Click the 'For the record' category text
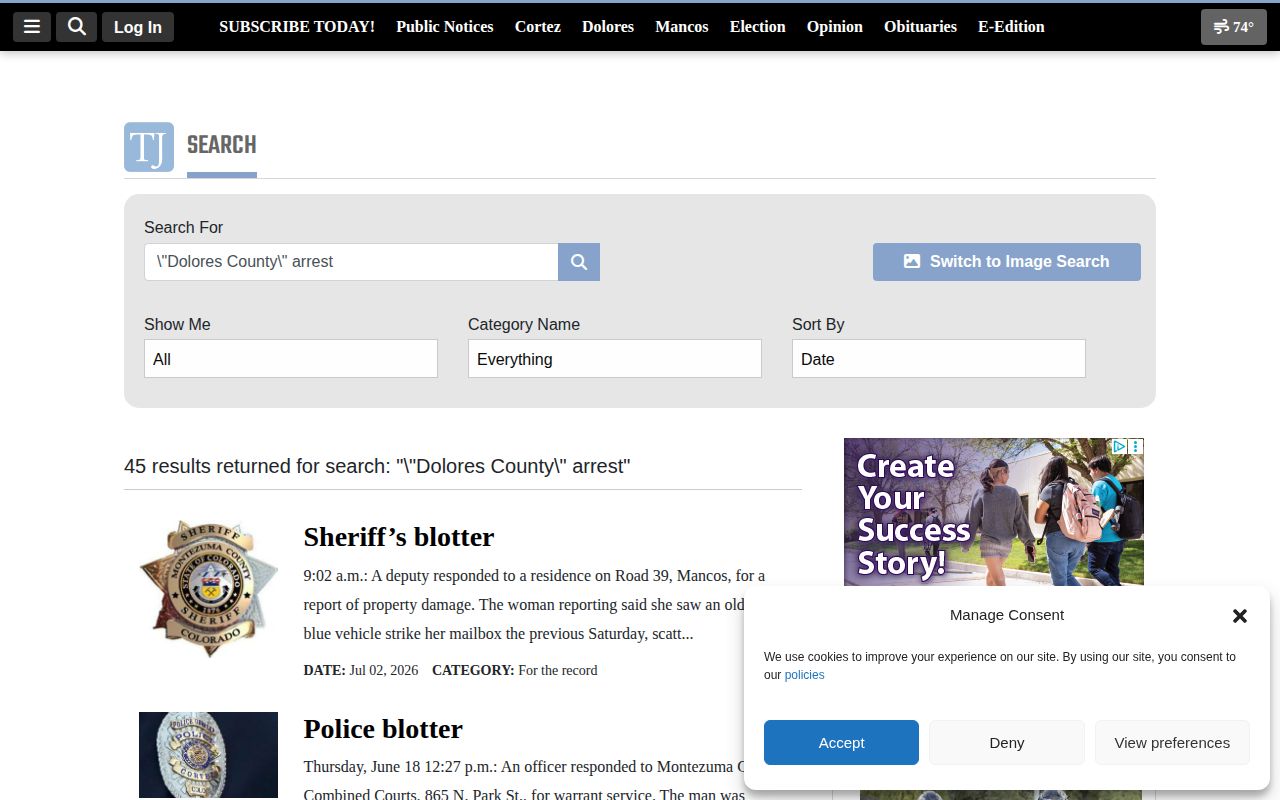 pyautogui.click(x=558, y=670)
